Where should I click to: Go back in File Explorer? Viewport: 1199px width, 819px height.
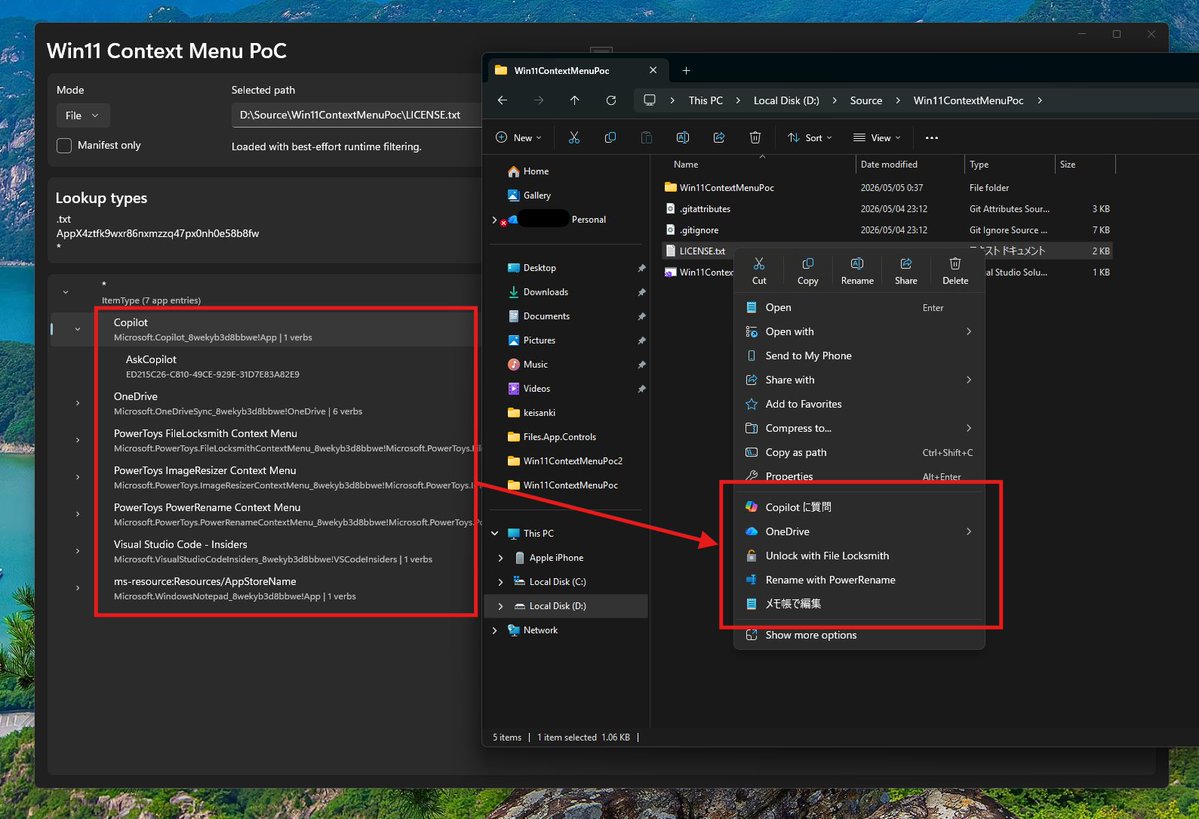coord(502,100)
